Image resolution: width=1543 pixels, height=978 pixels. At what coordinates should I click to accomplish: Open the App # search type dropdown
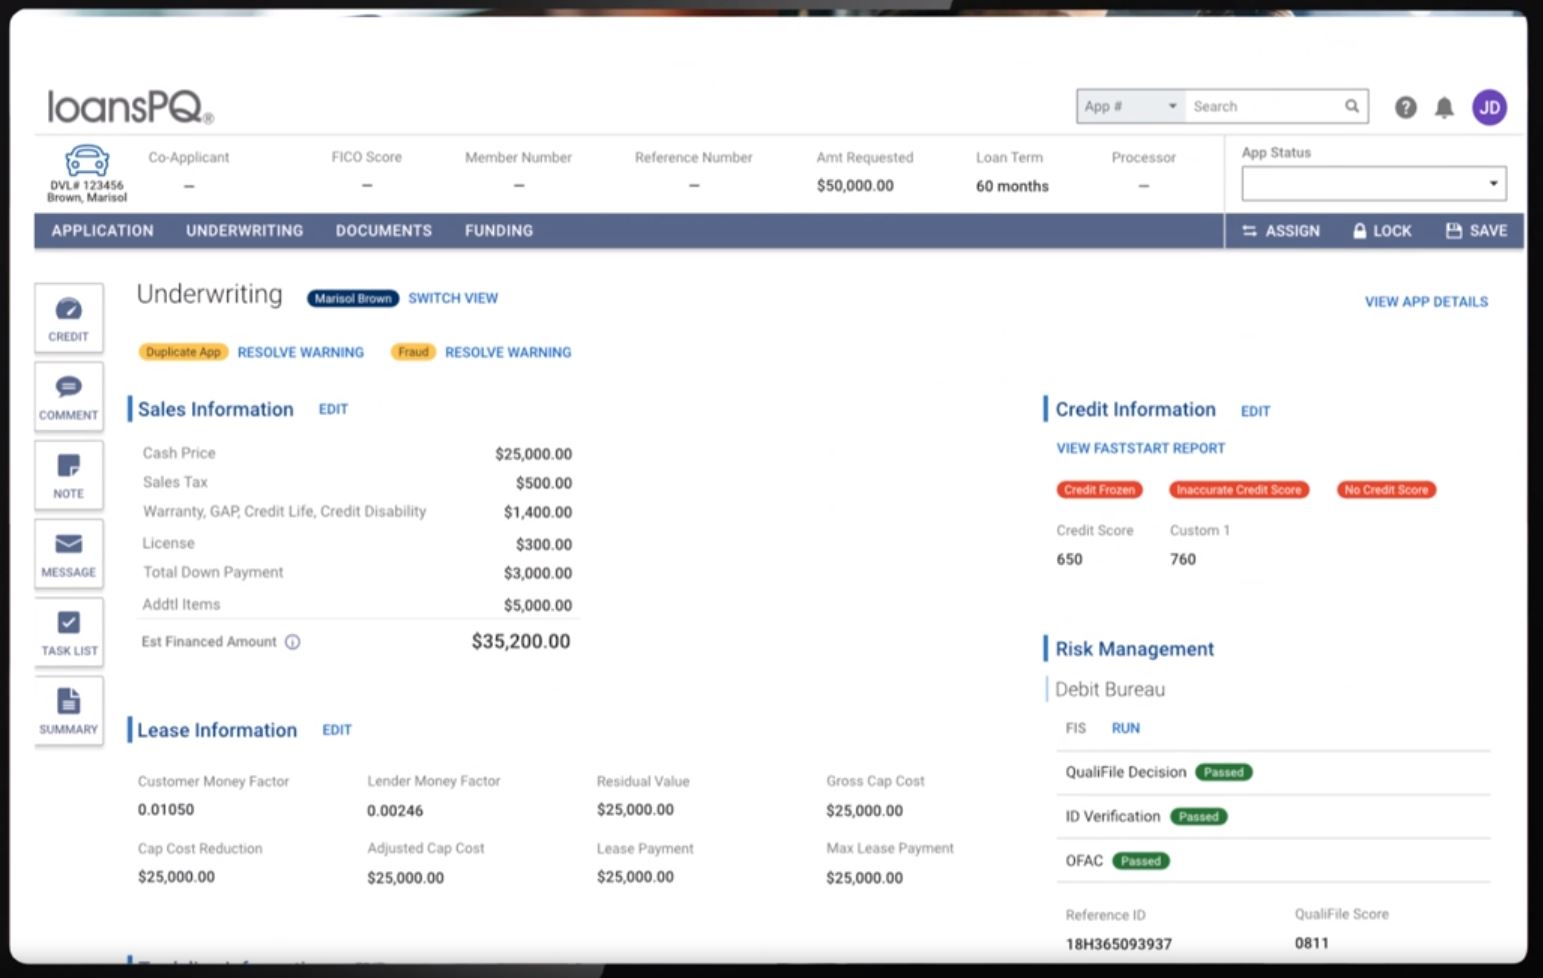[1128, 106]
